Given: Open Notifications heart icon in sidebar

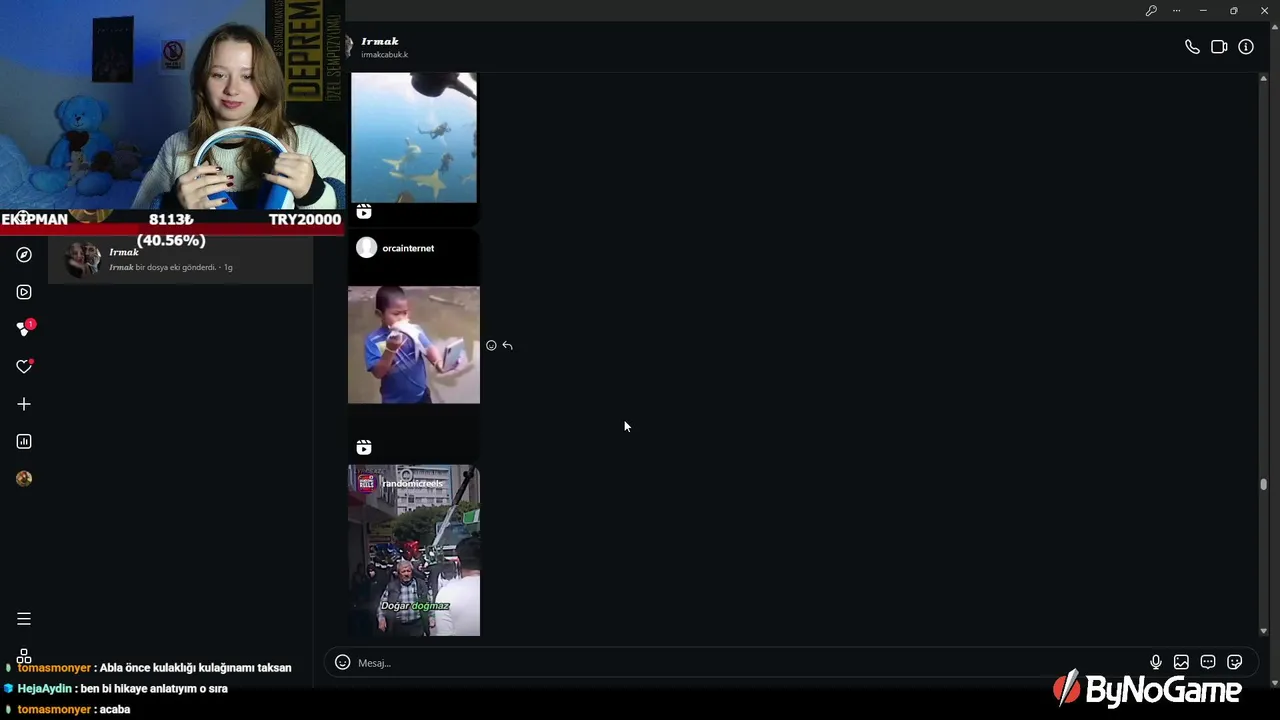Looking at the screenshot, I should pos(24,367).
